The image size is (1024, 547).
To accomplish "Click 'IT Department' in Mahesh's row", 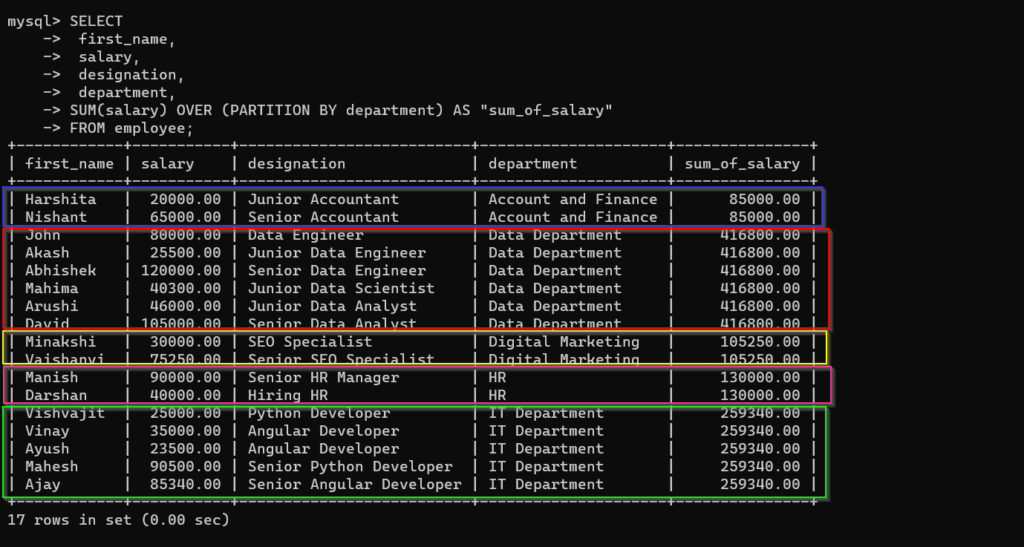I will (546, 466).
